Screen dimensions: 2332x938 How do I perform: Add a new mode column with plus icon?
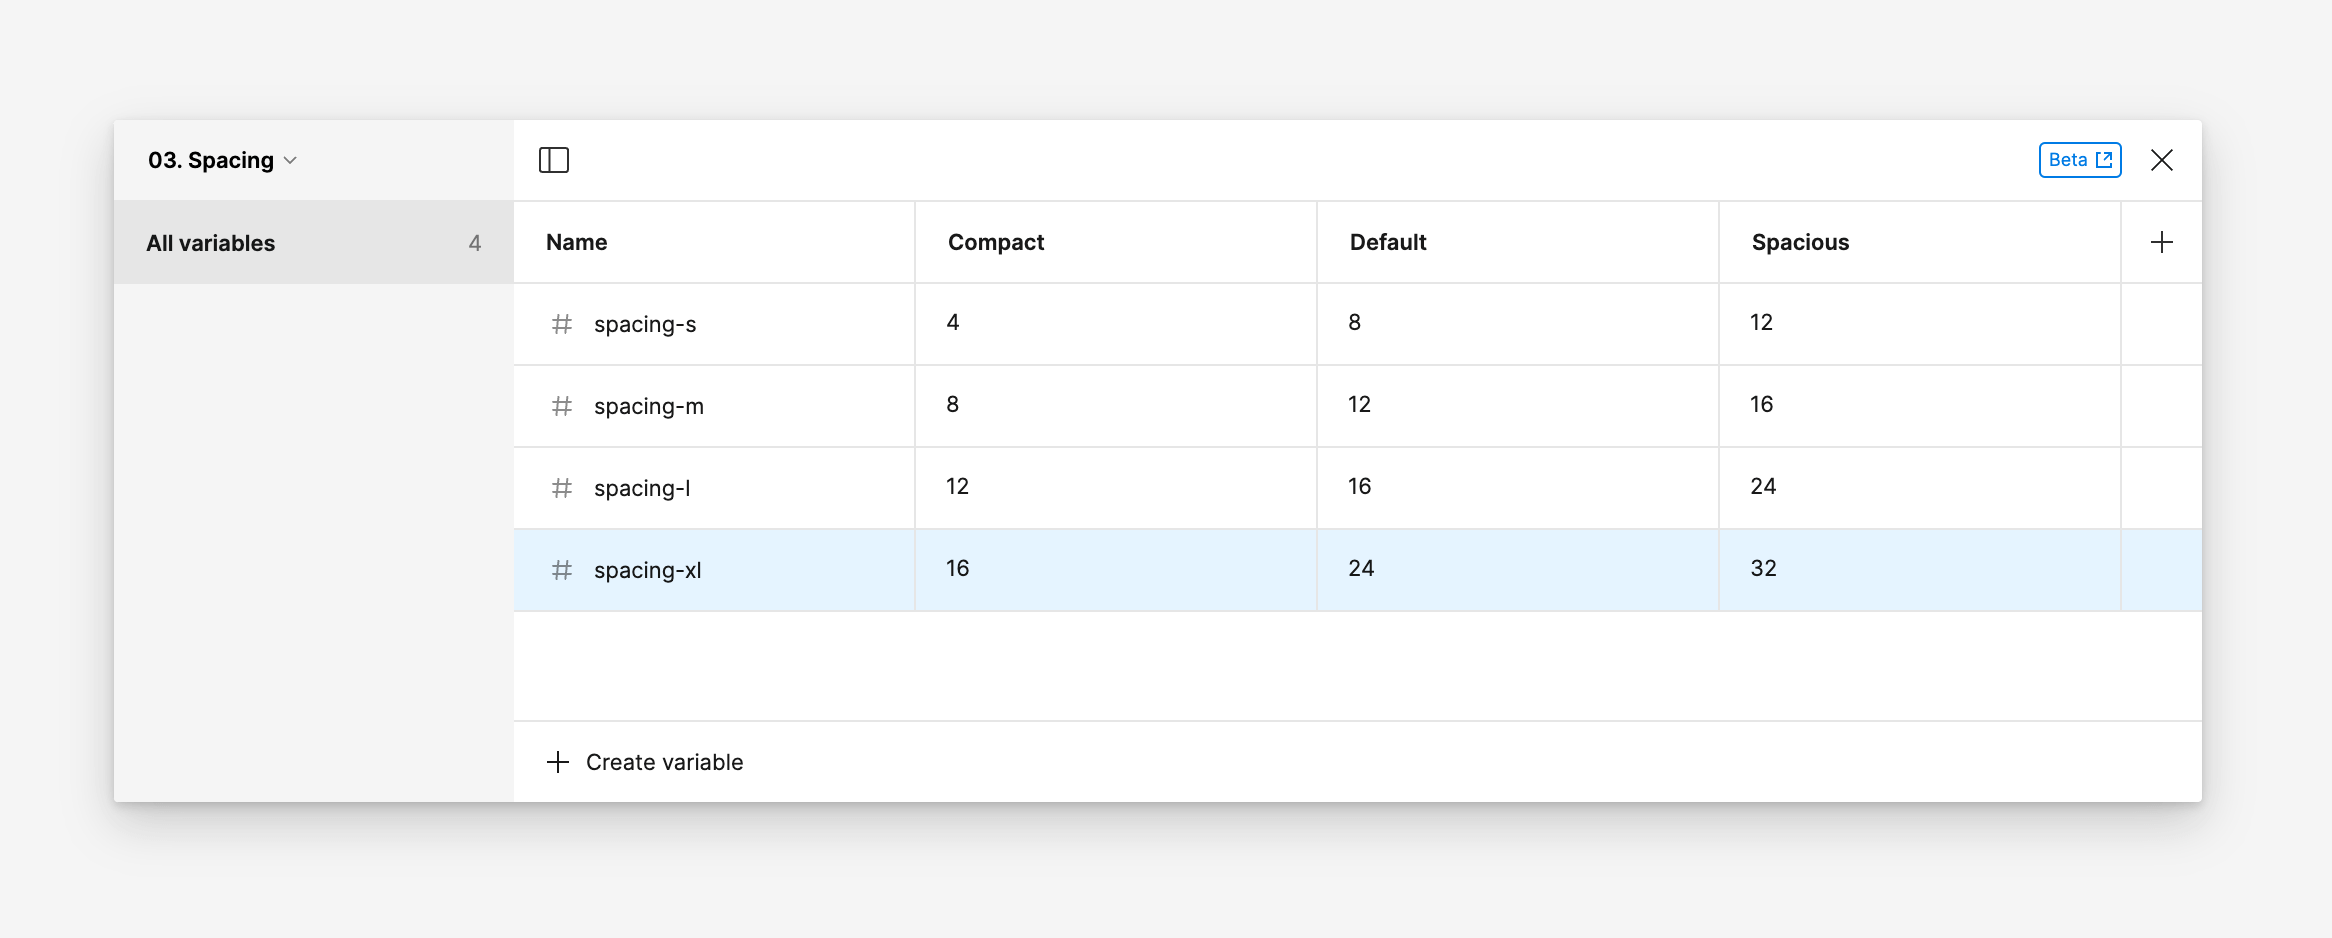(2162, 242)
